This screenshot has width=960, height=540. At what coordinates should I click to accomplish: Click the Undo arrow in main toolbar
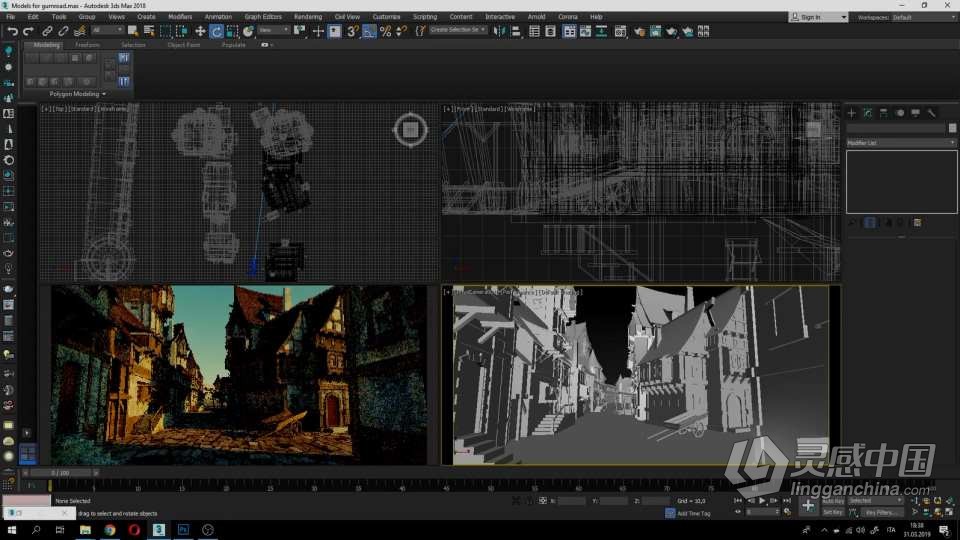coord(13,31)
